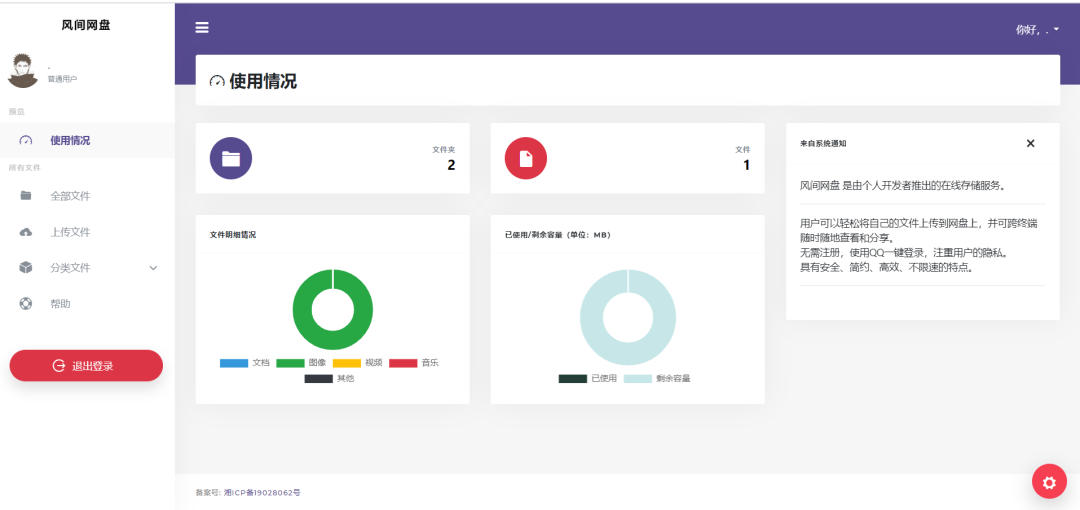Expand the 分类文件 chevron
The image size is (1080, 510).
coord(154,268)
